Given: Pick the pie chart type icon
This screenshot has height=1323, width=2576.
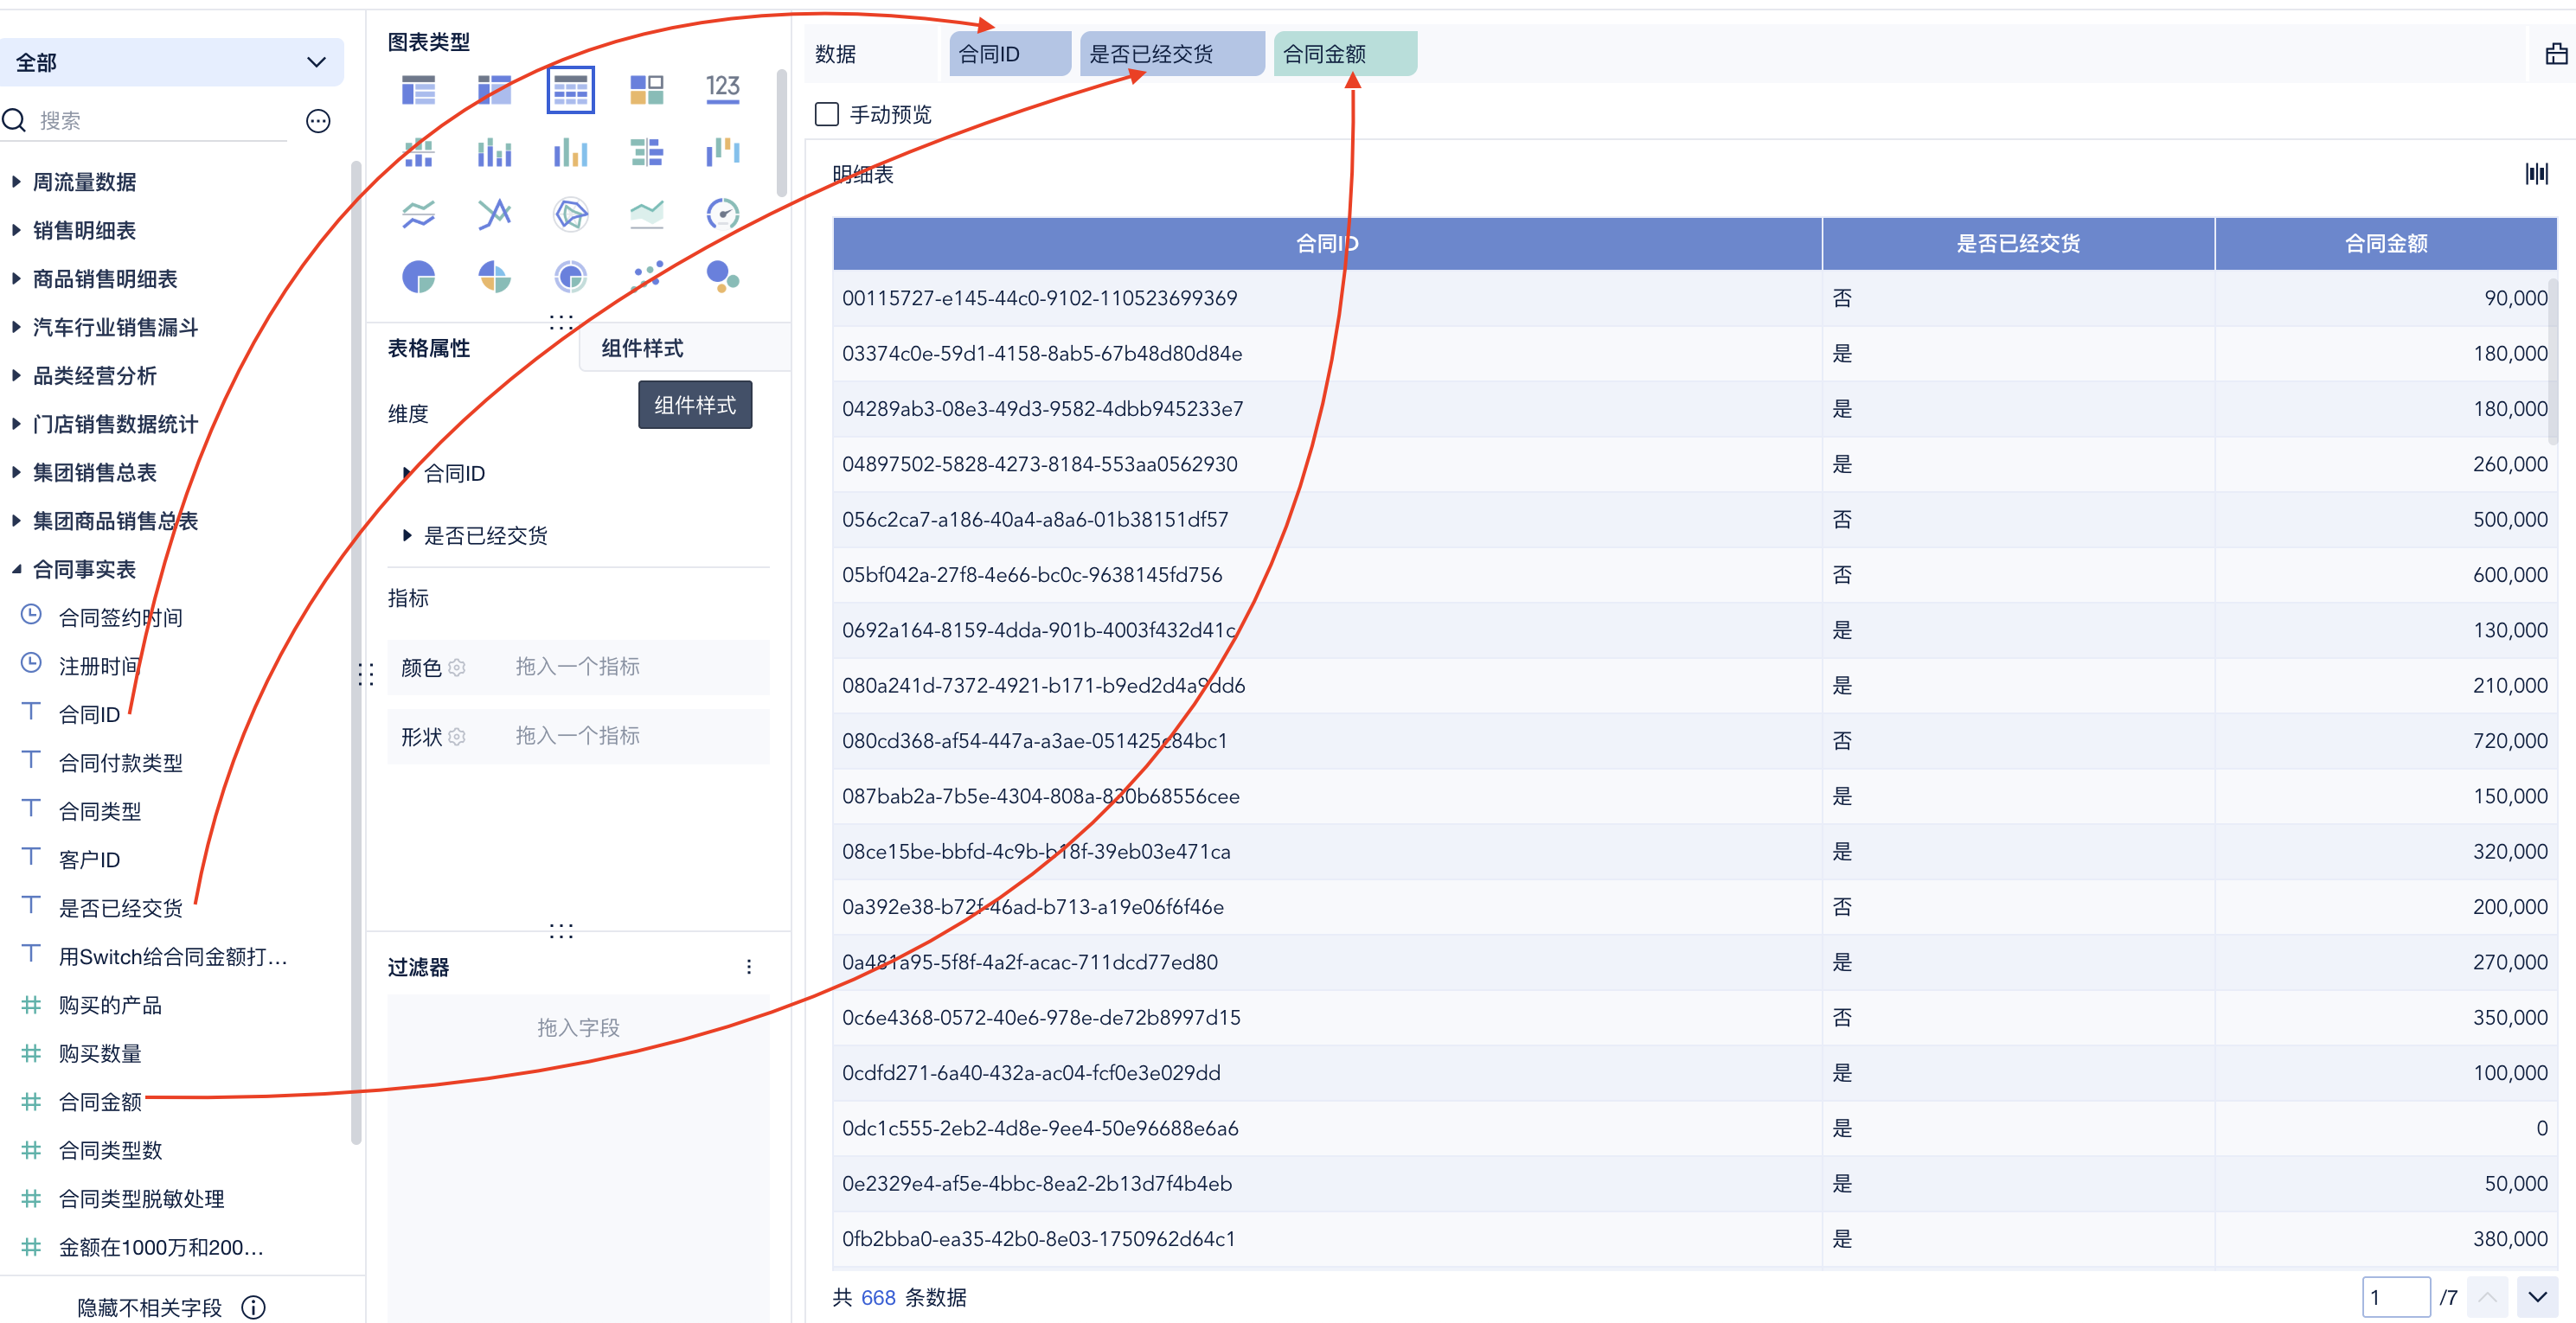Looking at the screenshot, I should pos(418,277).
